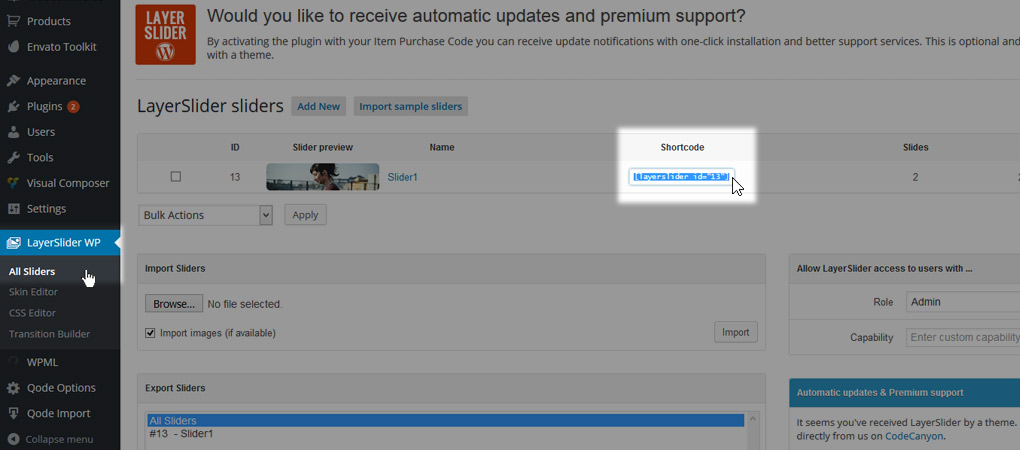Viewport: 1020px width, 450px height.
Task: Click the LayerSlider orange logo
Action: [x=165, y=35]
